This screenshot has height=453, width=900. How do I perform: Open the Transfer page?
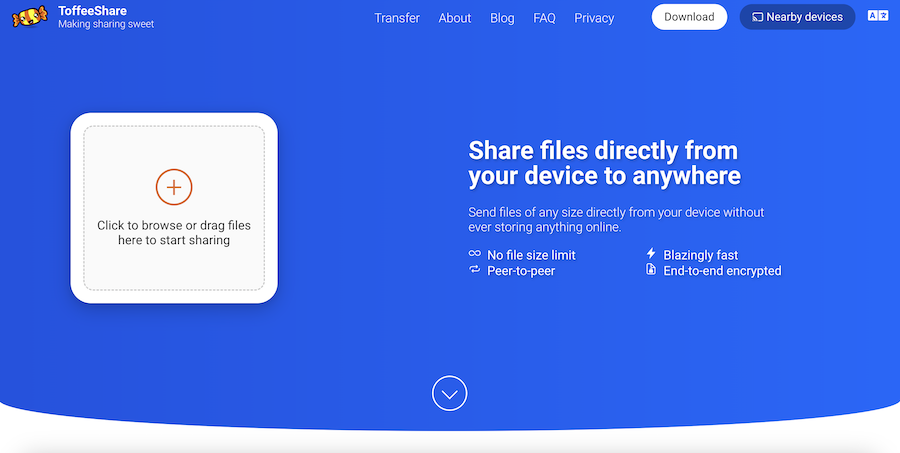[397, 18]
